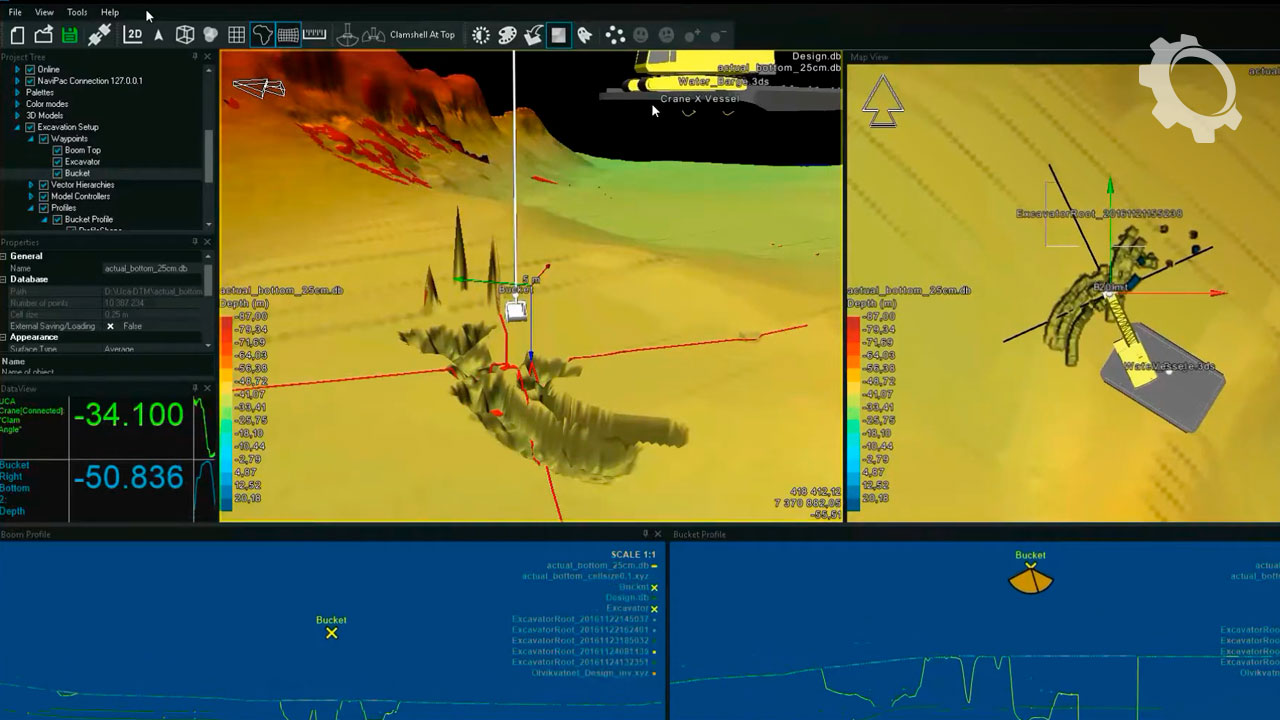Expand the Palettes tree node

[17, 93]
